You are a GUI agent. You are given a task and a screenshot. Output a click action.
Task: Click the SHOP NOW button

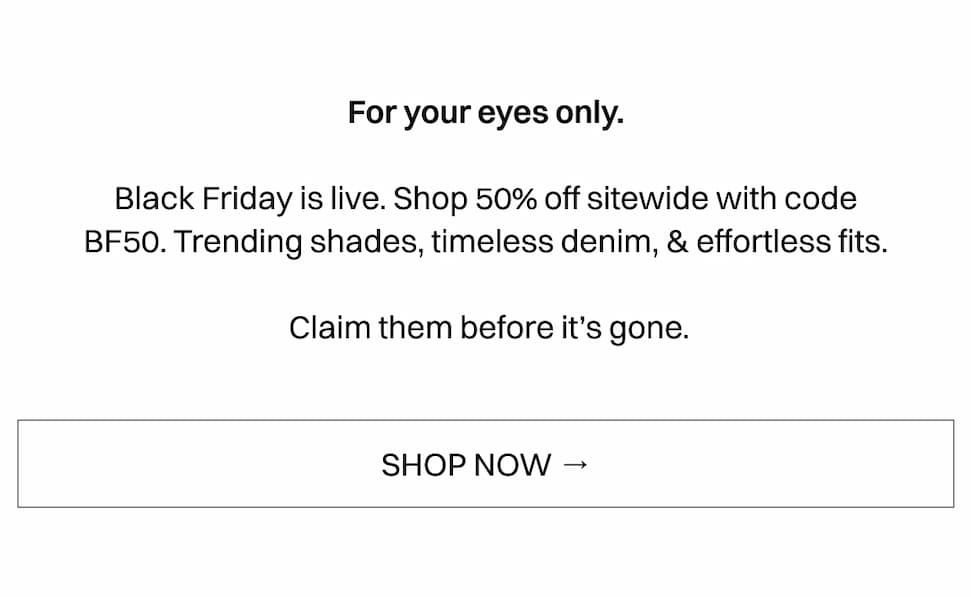click(485, 464)
